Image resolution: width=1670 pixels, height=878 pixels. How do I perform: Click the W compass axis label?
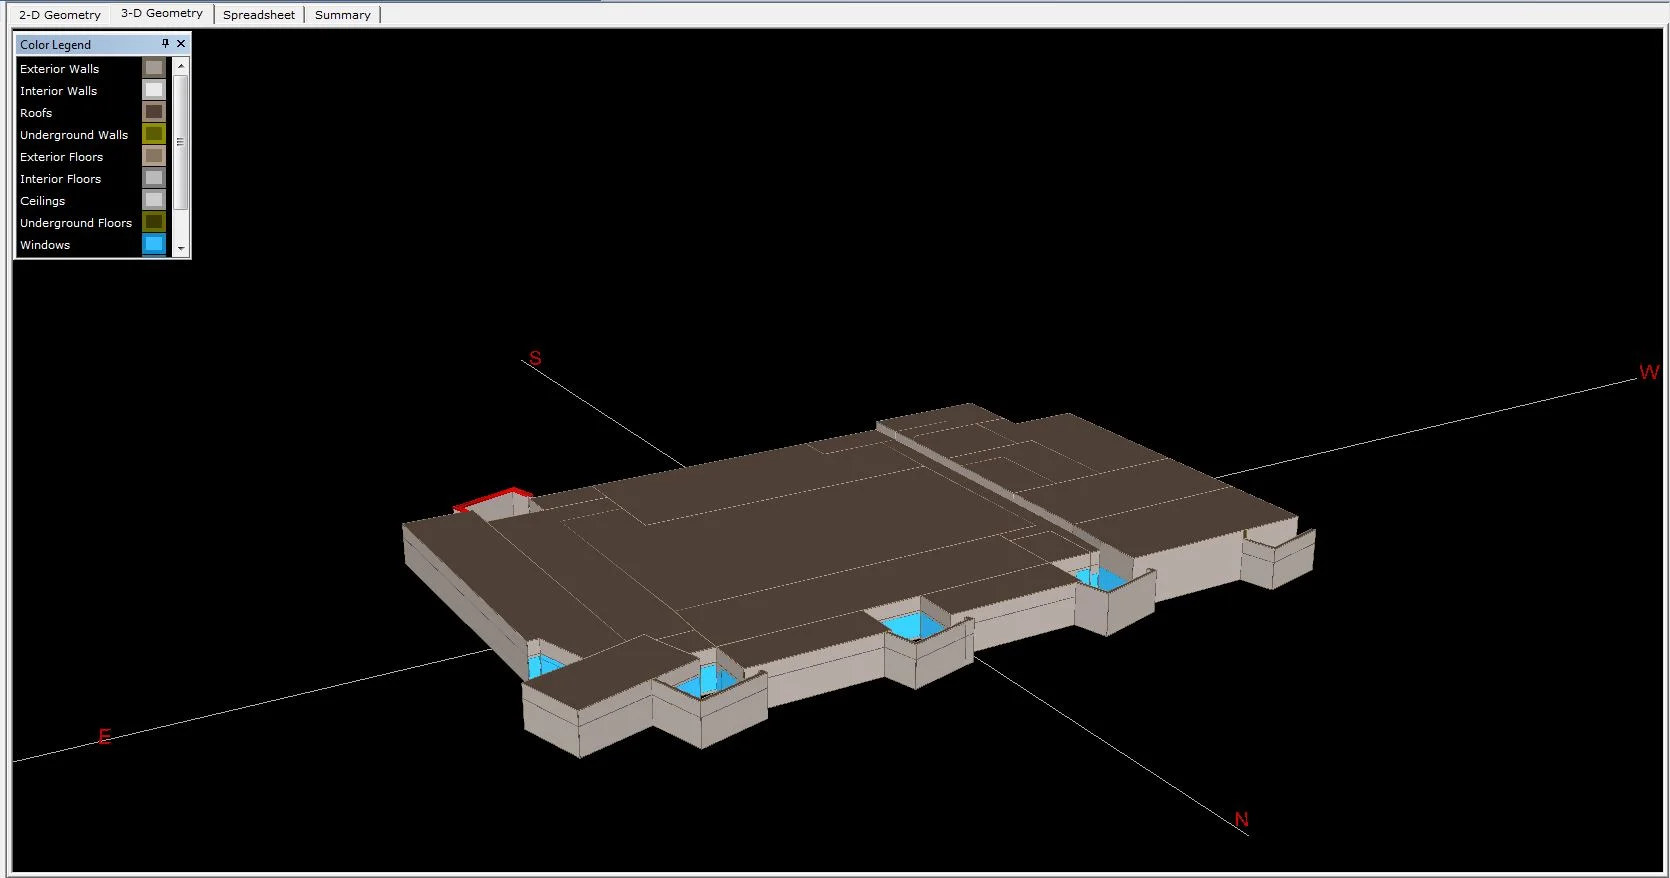click(1649, 372)
